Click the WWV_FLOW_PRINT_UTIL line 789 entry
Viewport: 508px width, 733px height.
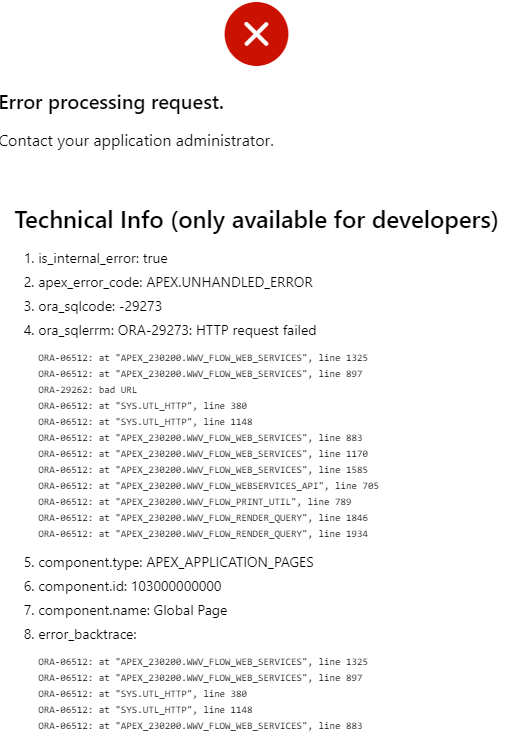[x=195, y=502]
